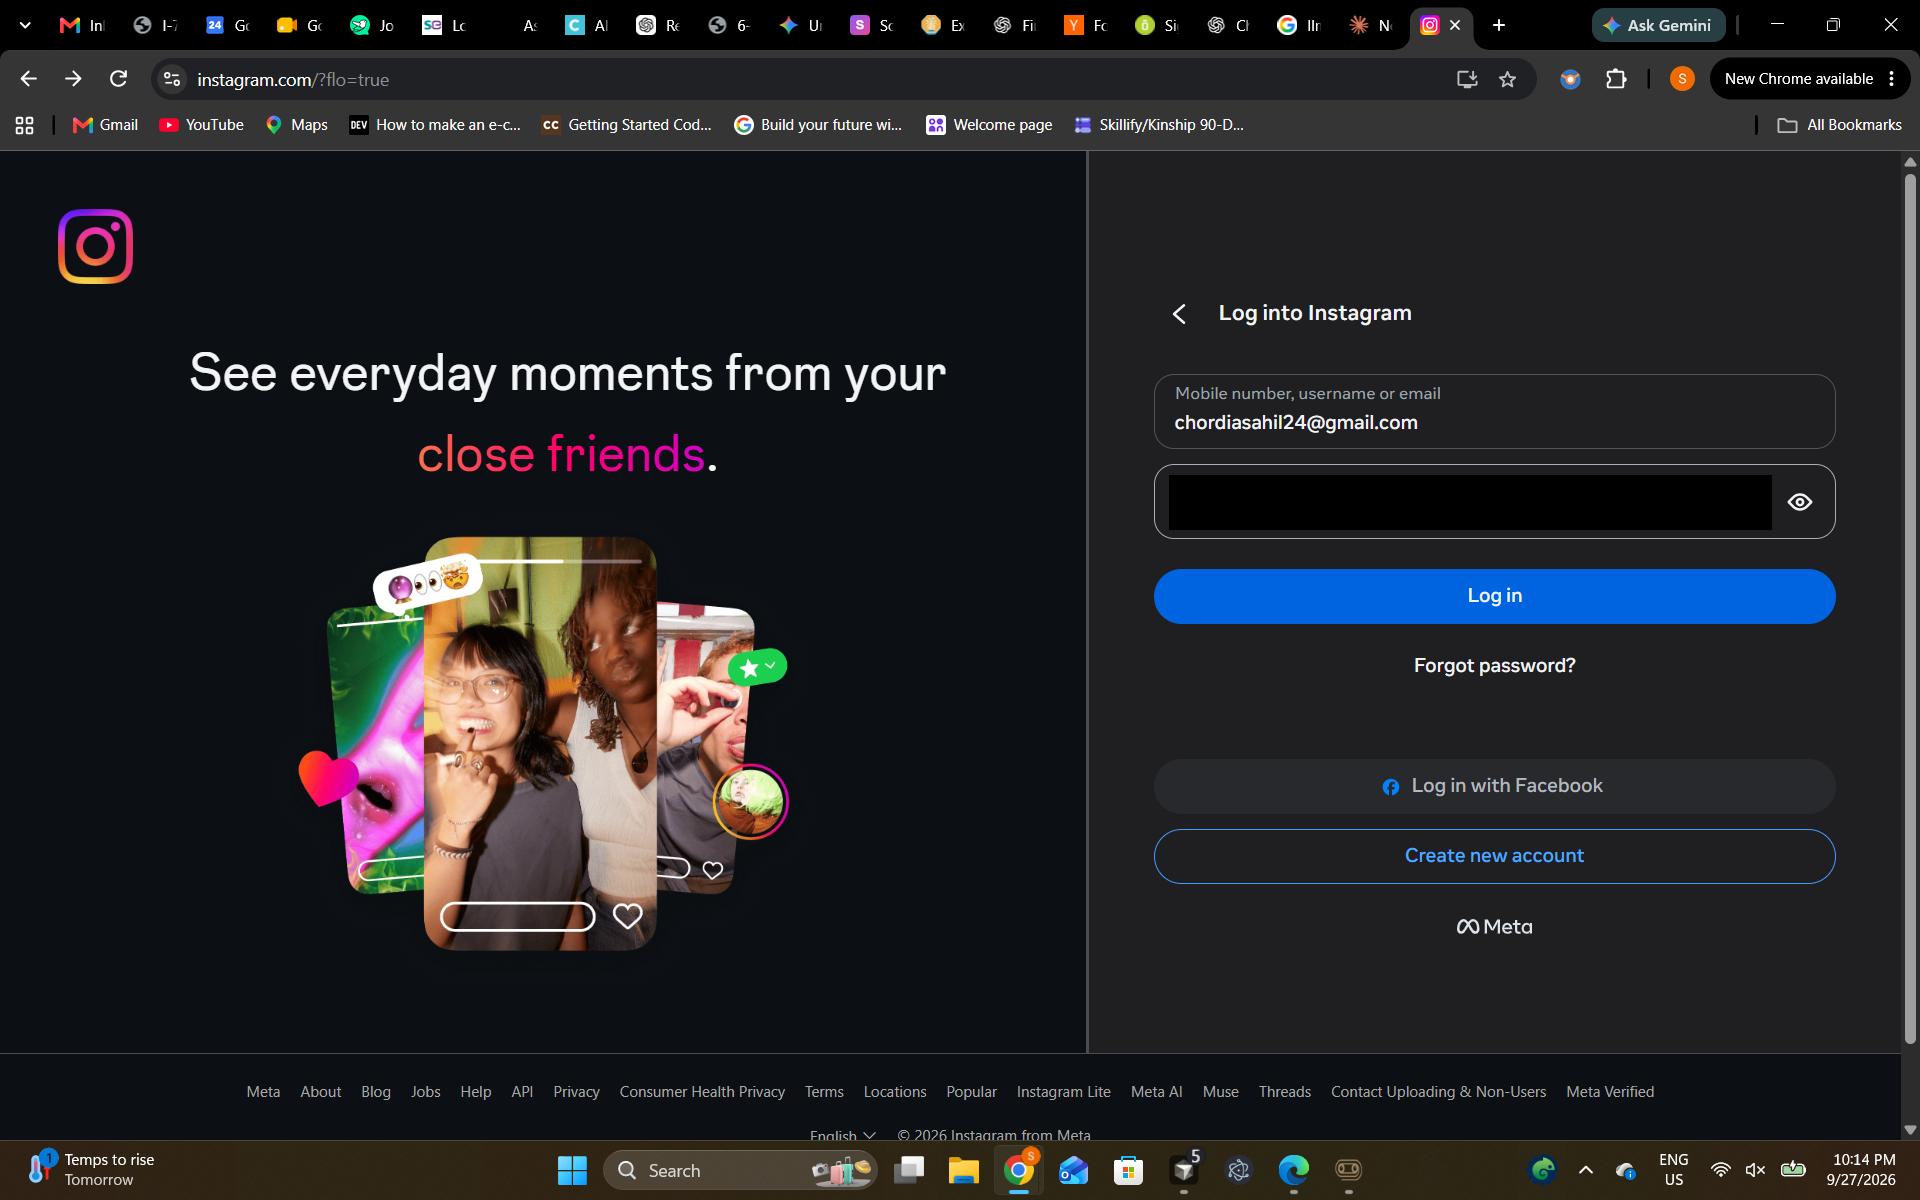Go back using the browser back arrow
1920x1200 pixels.
(28, 79)
